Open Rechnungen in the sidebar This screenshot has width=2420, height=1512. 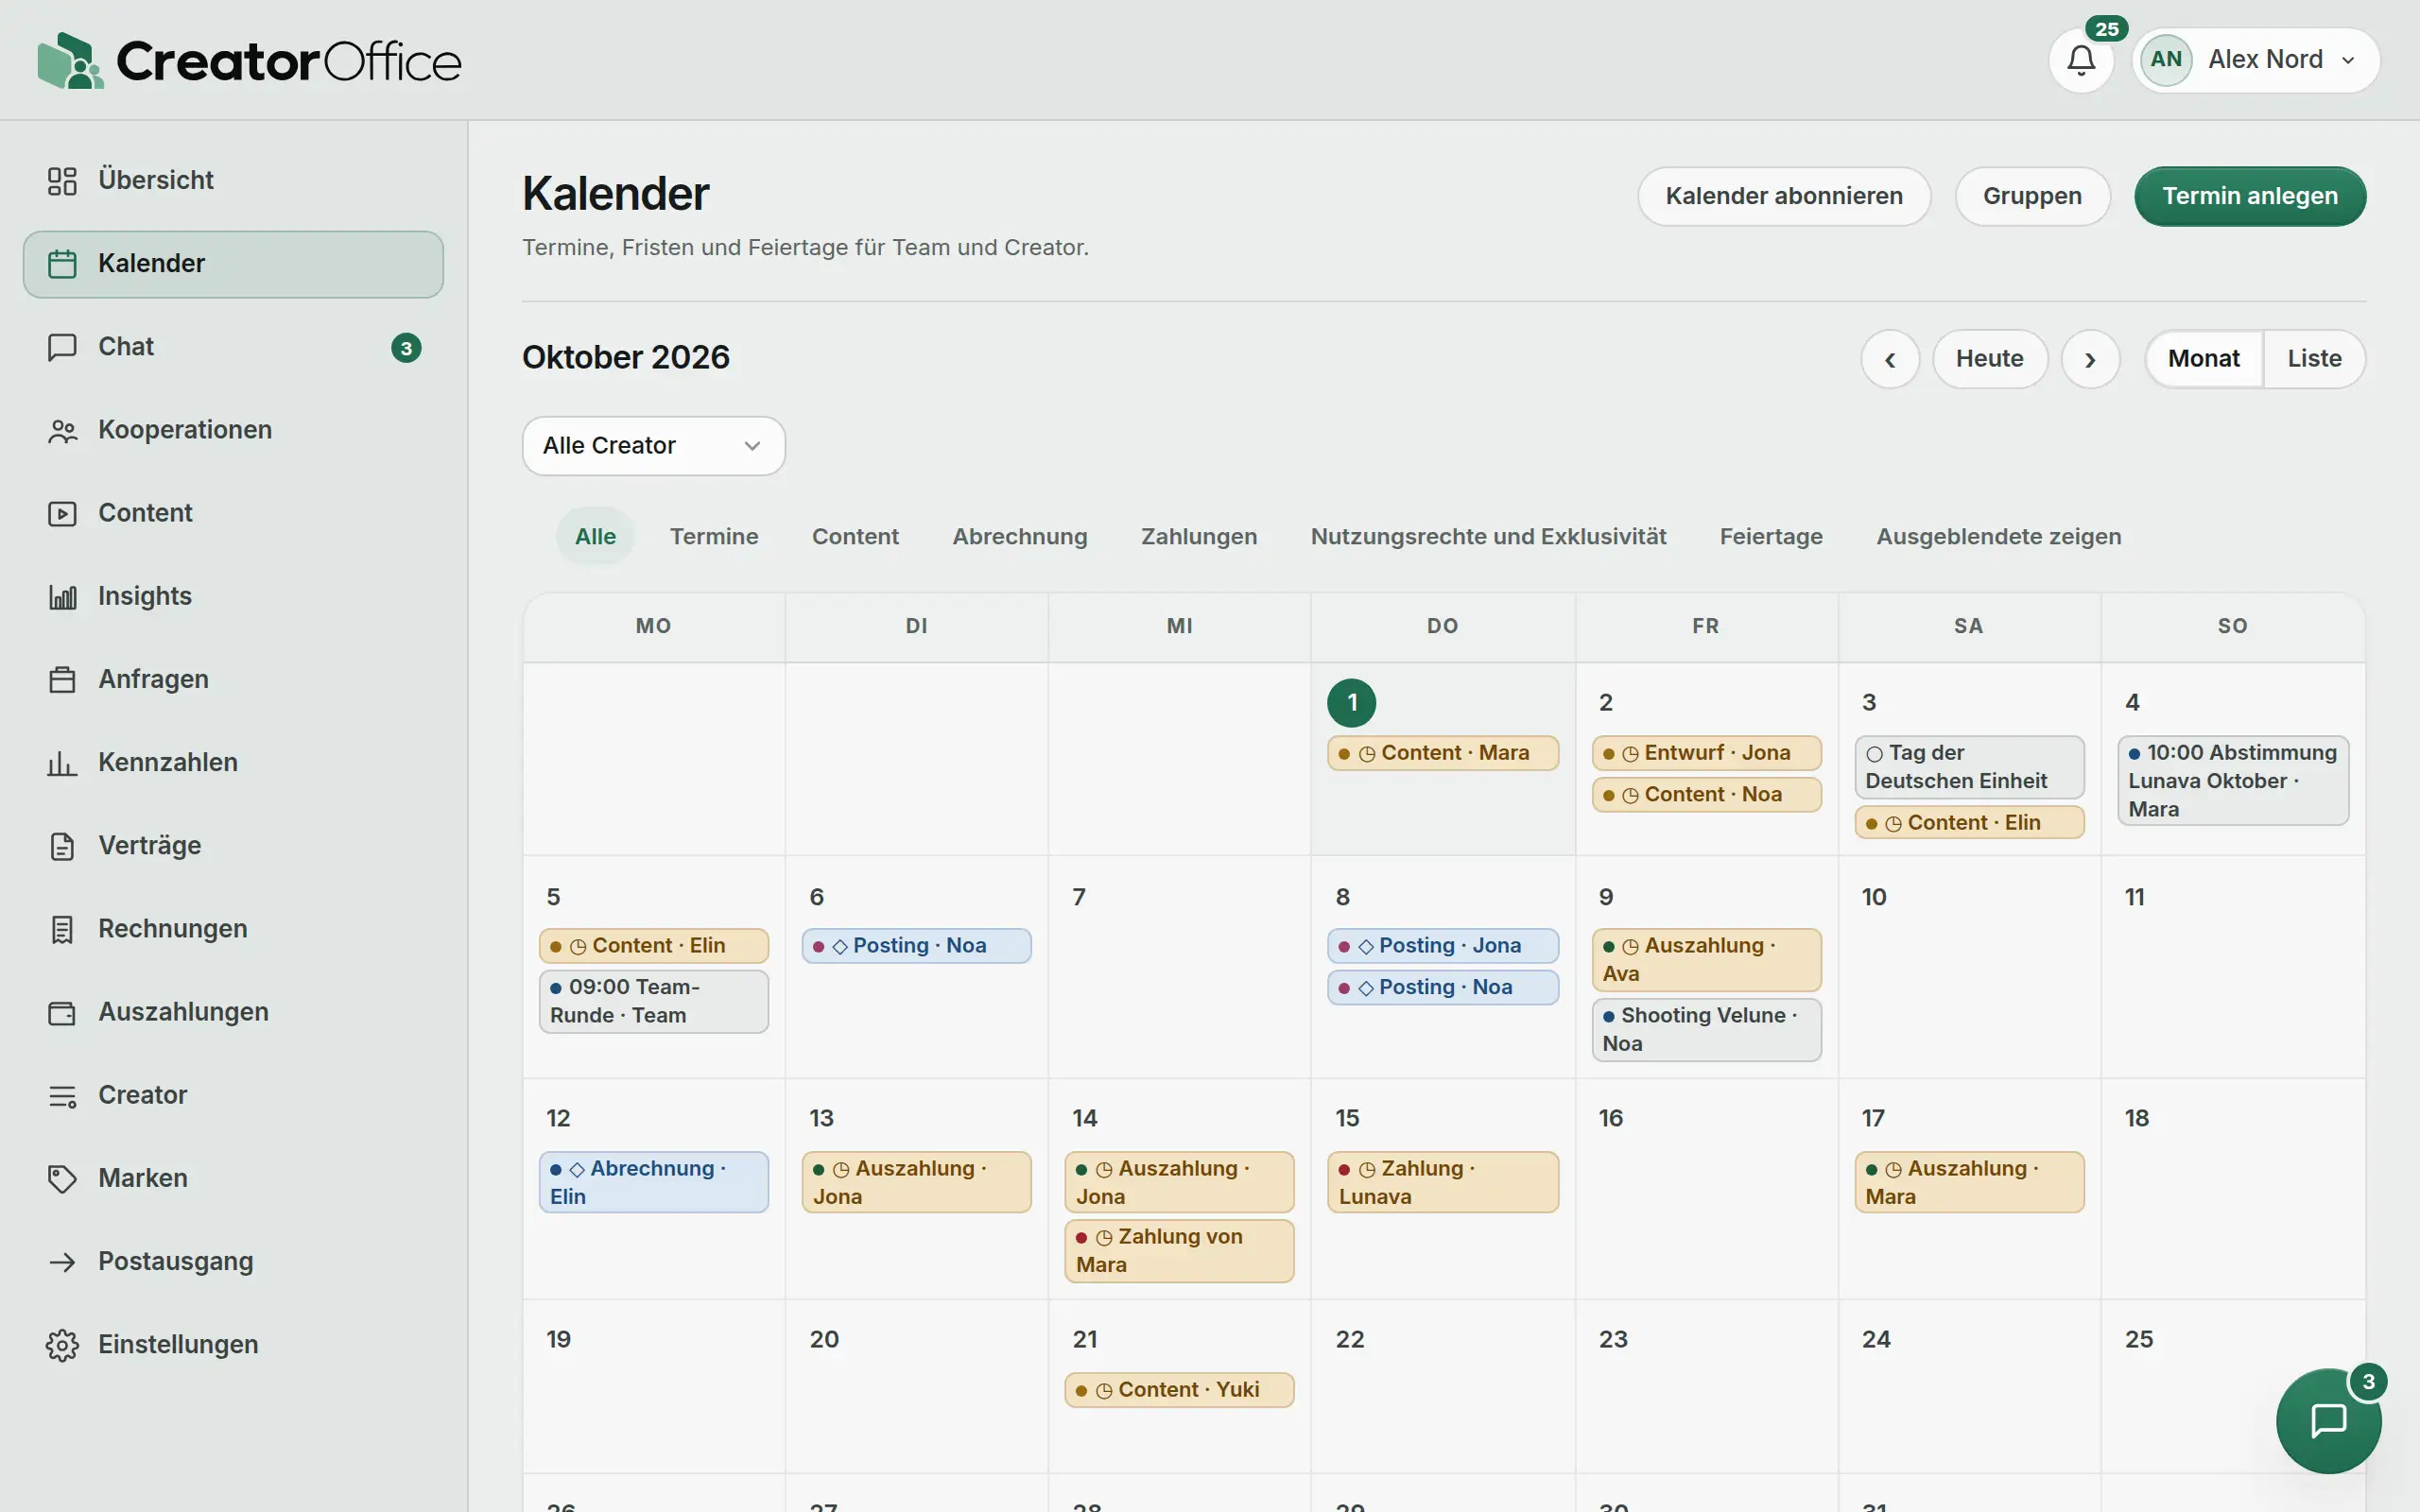(x=233, y=928)
